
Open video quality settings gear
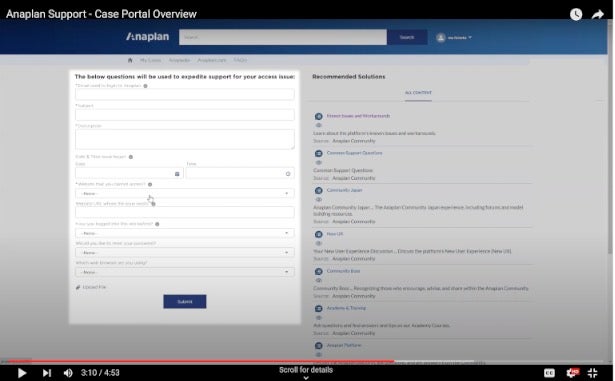tap(572, 372)
